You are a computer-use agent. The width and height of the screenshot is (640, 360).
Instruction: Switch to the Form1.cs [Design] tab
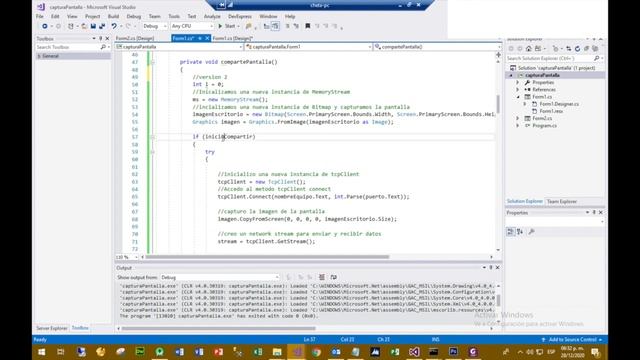[233, 38]
